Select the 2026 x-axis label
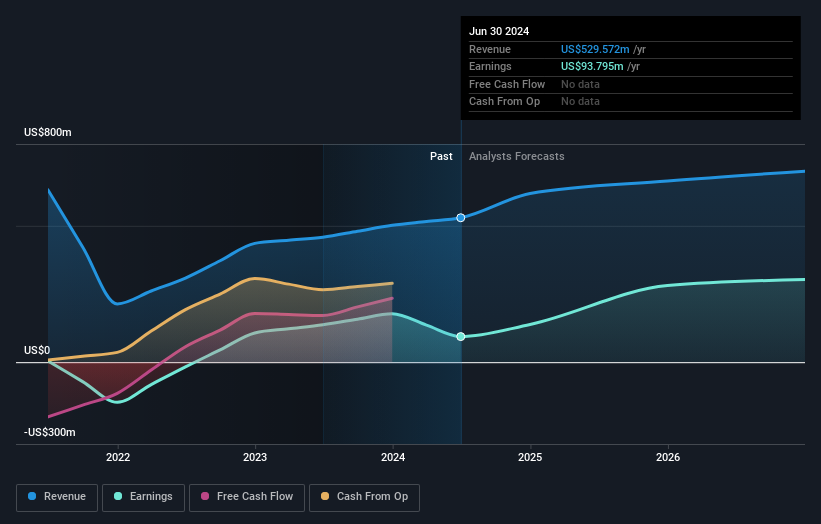821x524 pixels. pos(668,457)
